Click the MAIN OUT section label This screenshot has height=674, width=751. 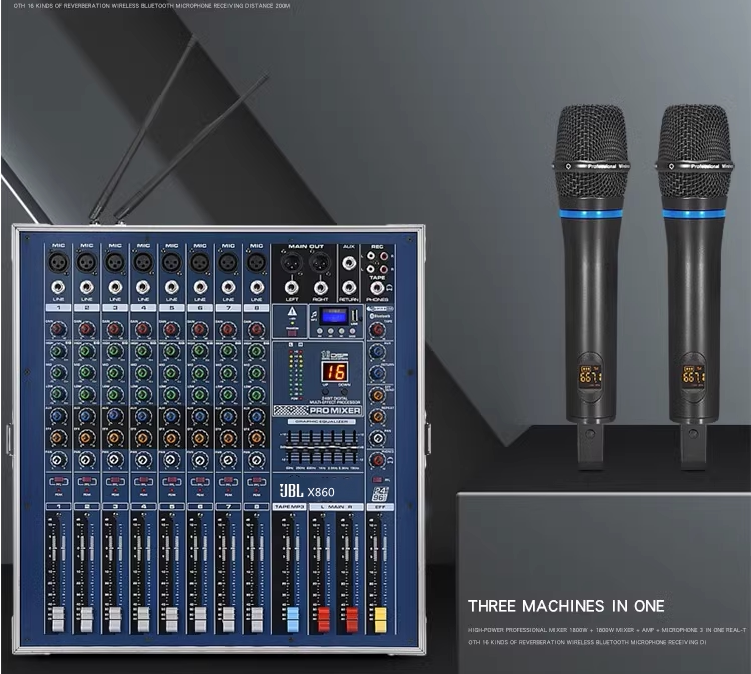(x=306, y=246)
